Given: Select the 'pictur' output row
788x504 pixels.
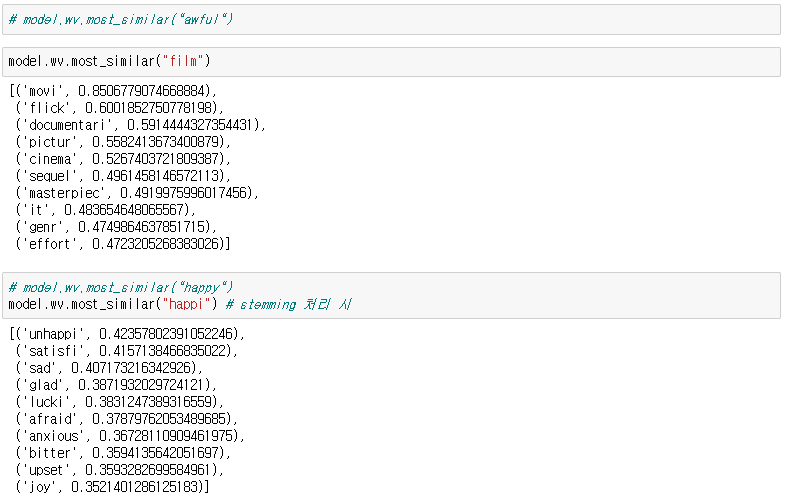Looking at the screenshot, I should coord(123,142).
